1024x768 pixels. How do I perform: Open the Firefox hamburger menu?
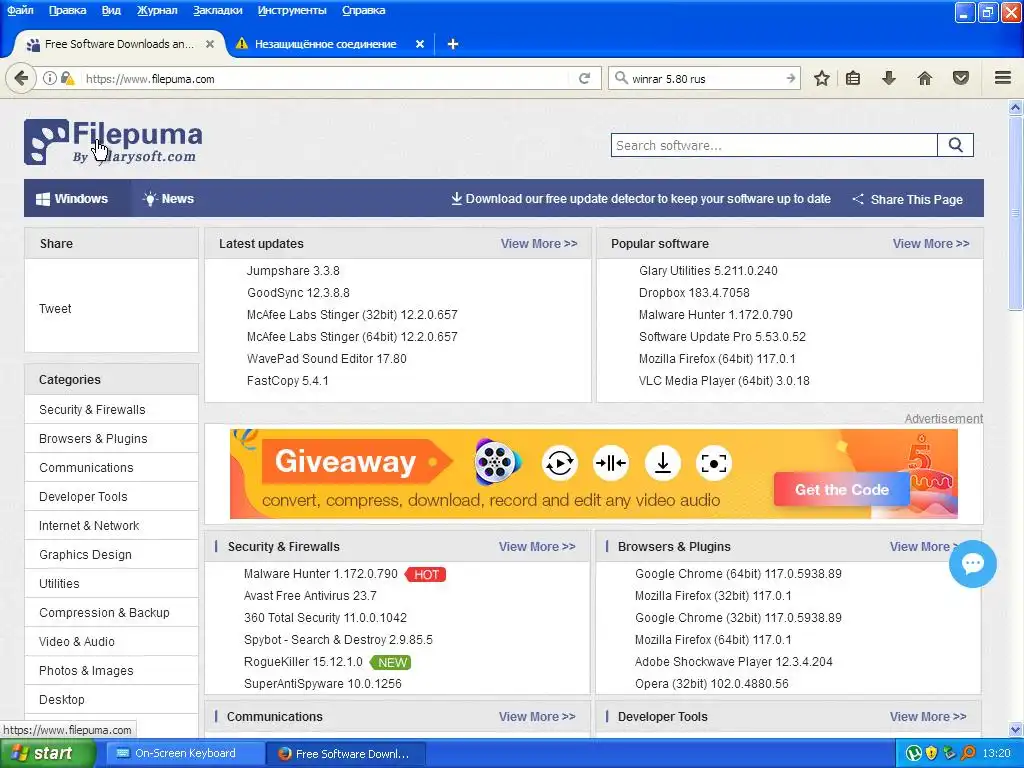(x=1003, y=78)
